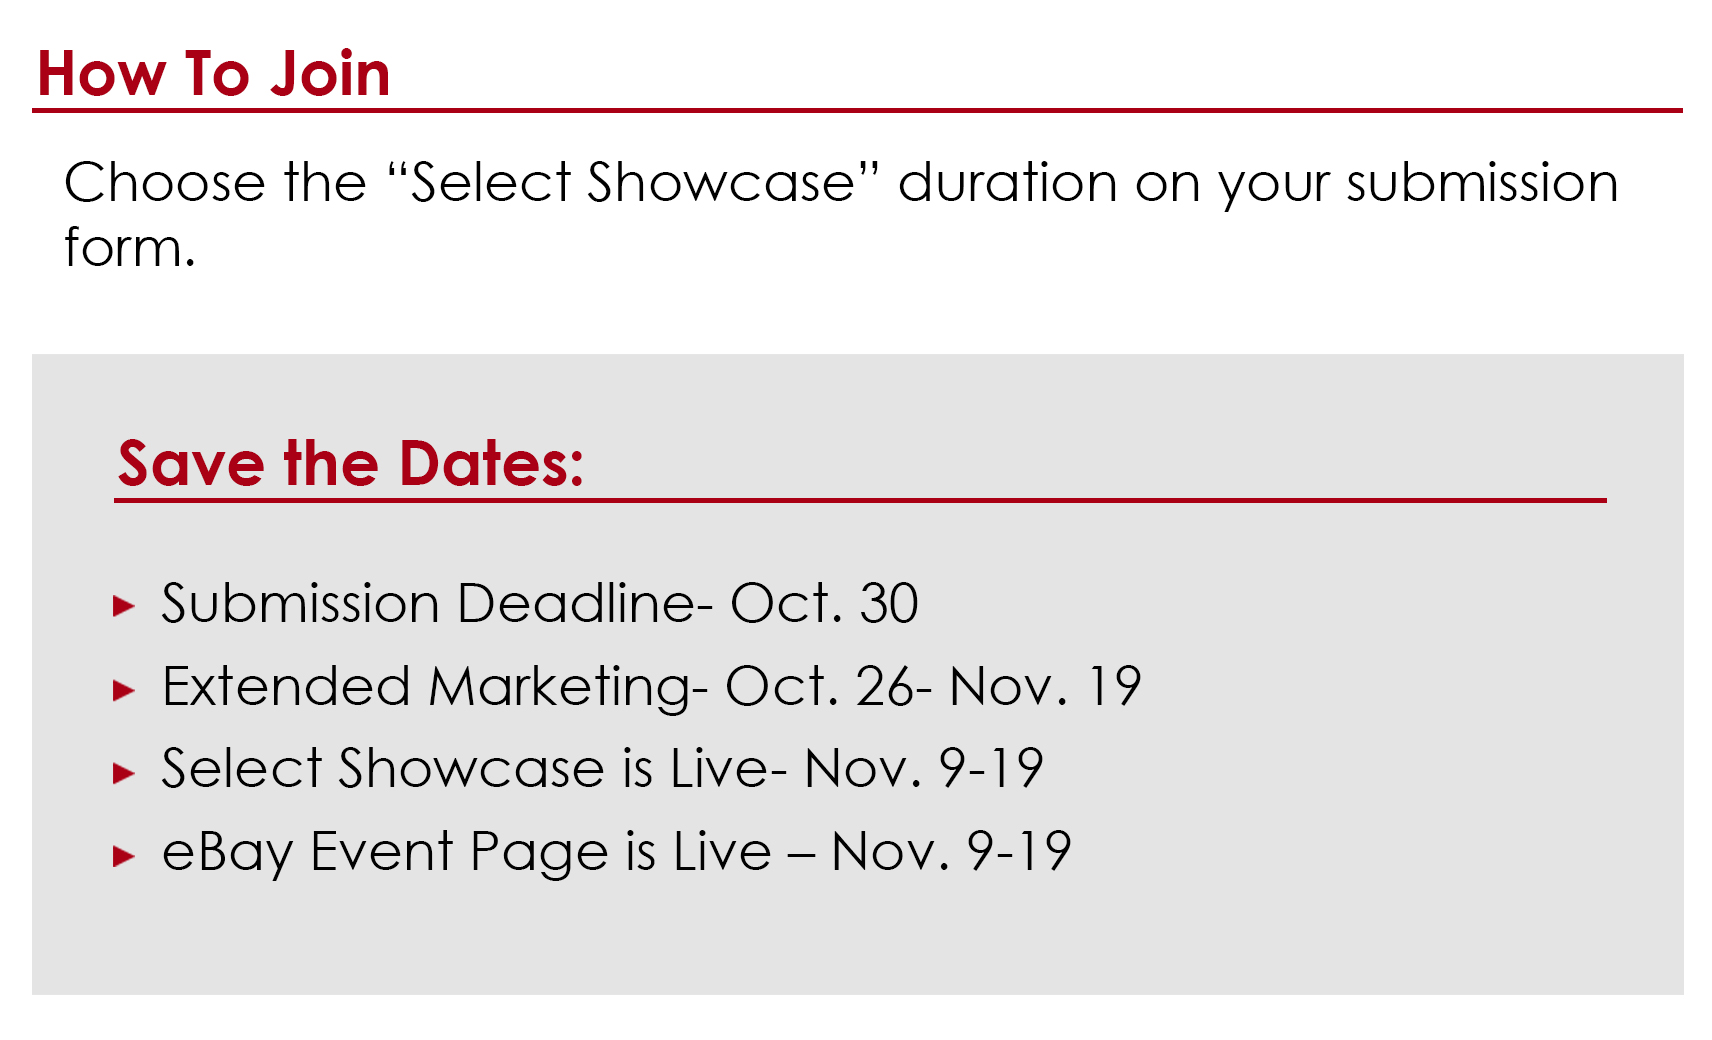
Task: Click the "Select Showcase is Live- Nov. 9-19" line
Action: point(603,770)
